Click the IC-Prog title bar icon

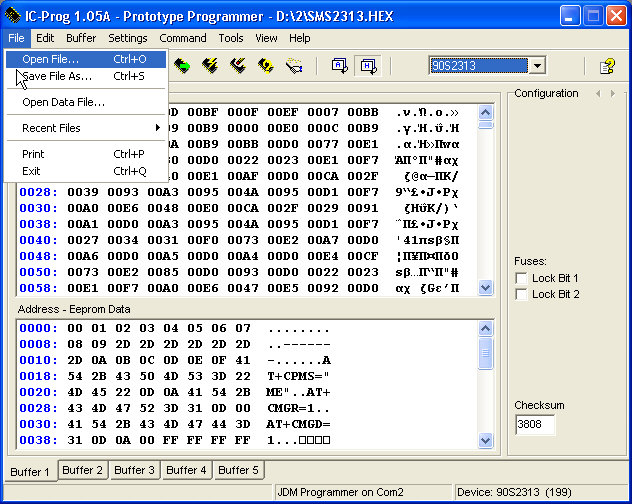[x=12, y=16]
